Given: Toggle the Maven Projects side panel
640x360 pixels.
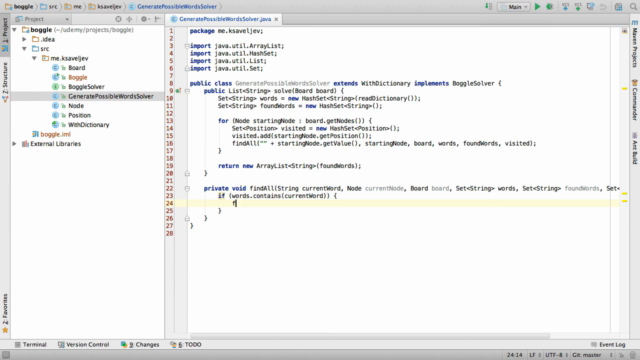Looking at the screenshot, I should tap(635, 45).
